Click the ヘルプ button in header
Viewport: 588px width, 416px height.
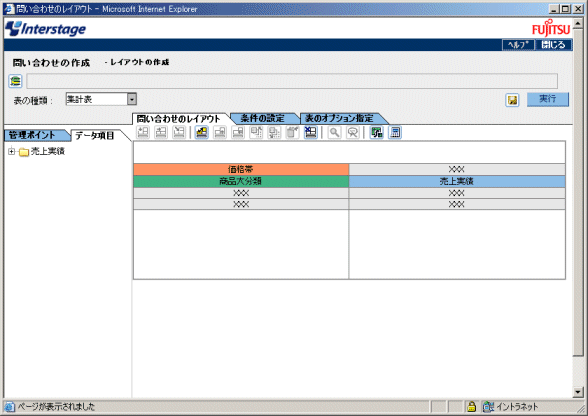(x=518, y=45)
